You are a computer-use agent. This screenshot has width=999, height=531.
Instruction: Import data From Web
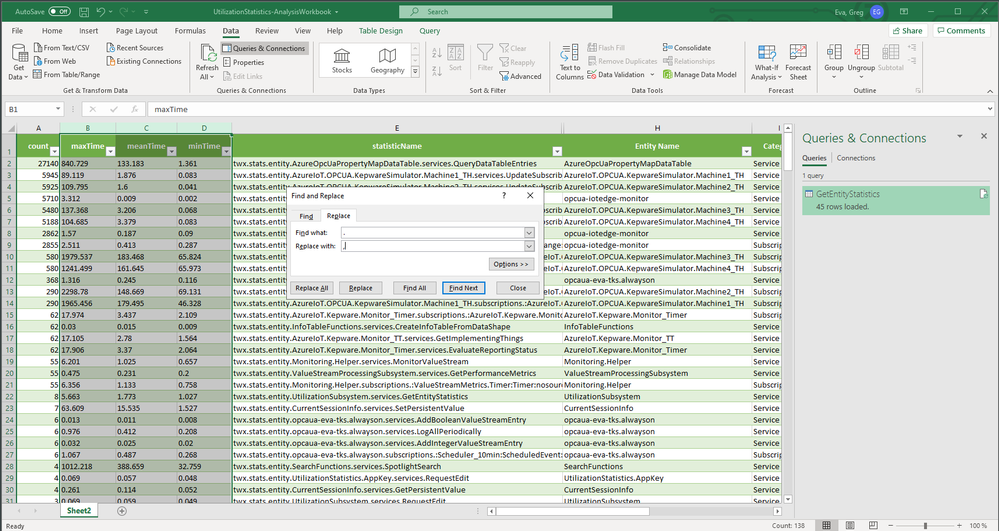click(54, 61)
